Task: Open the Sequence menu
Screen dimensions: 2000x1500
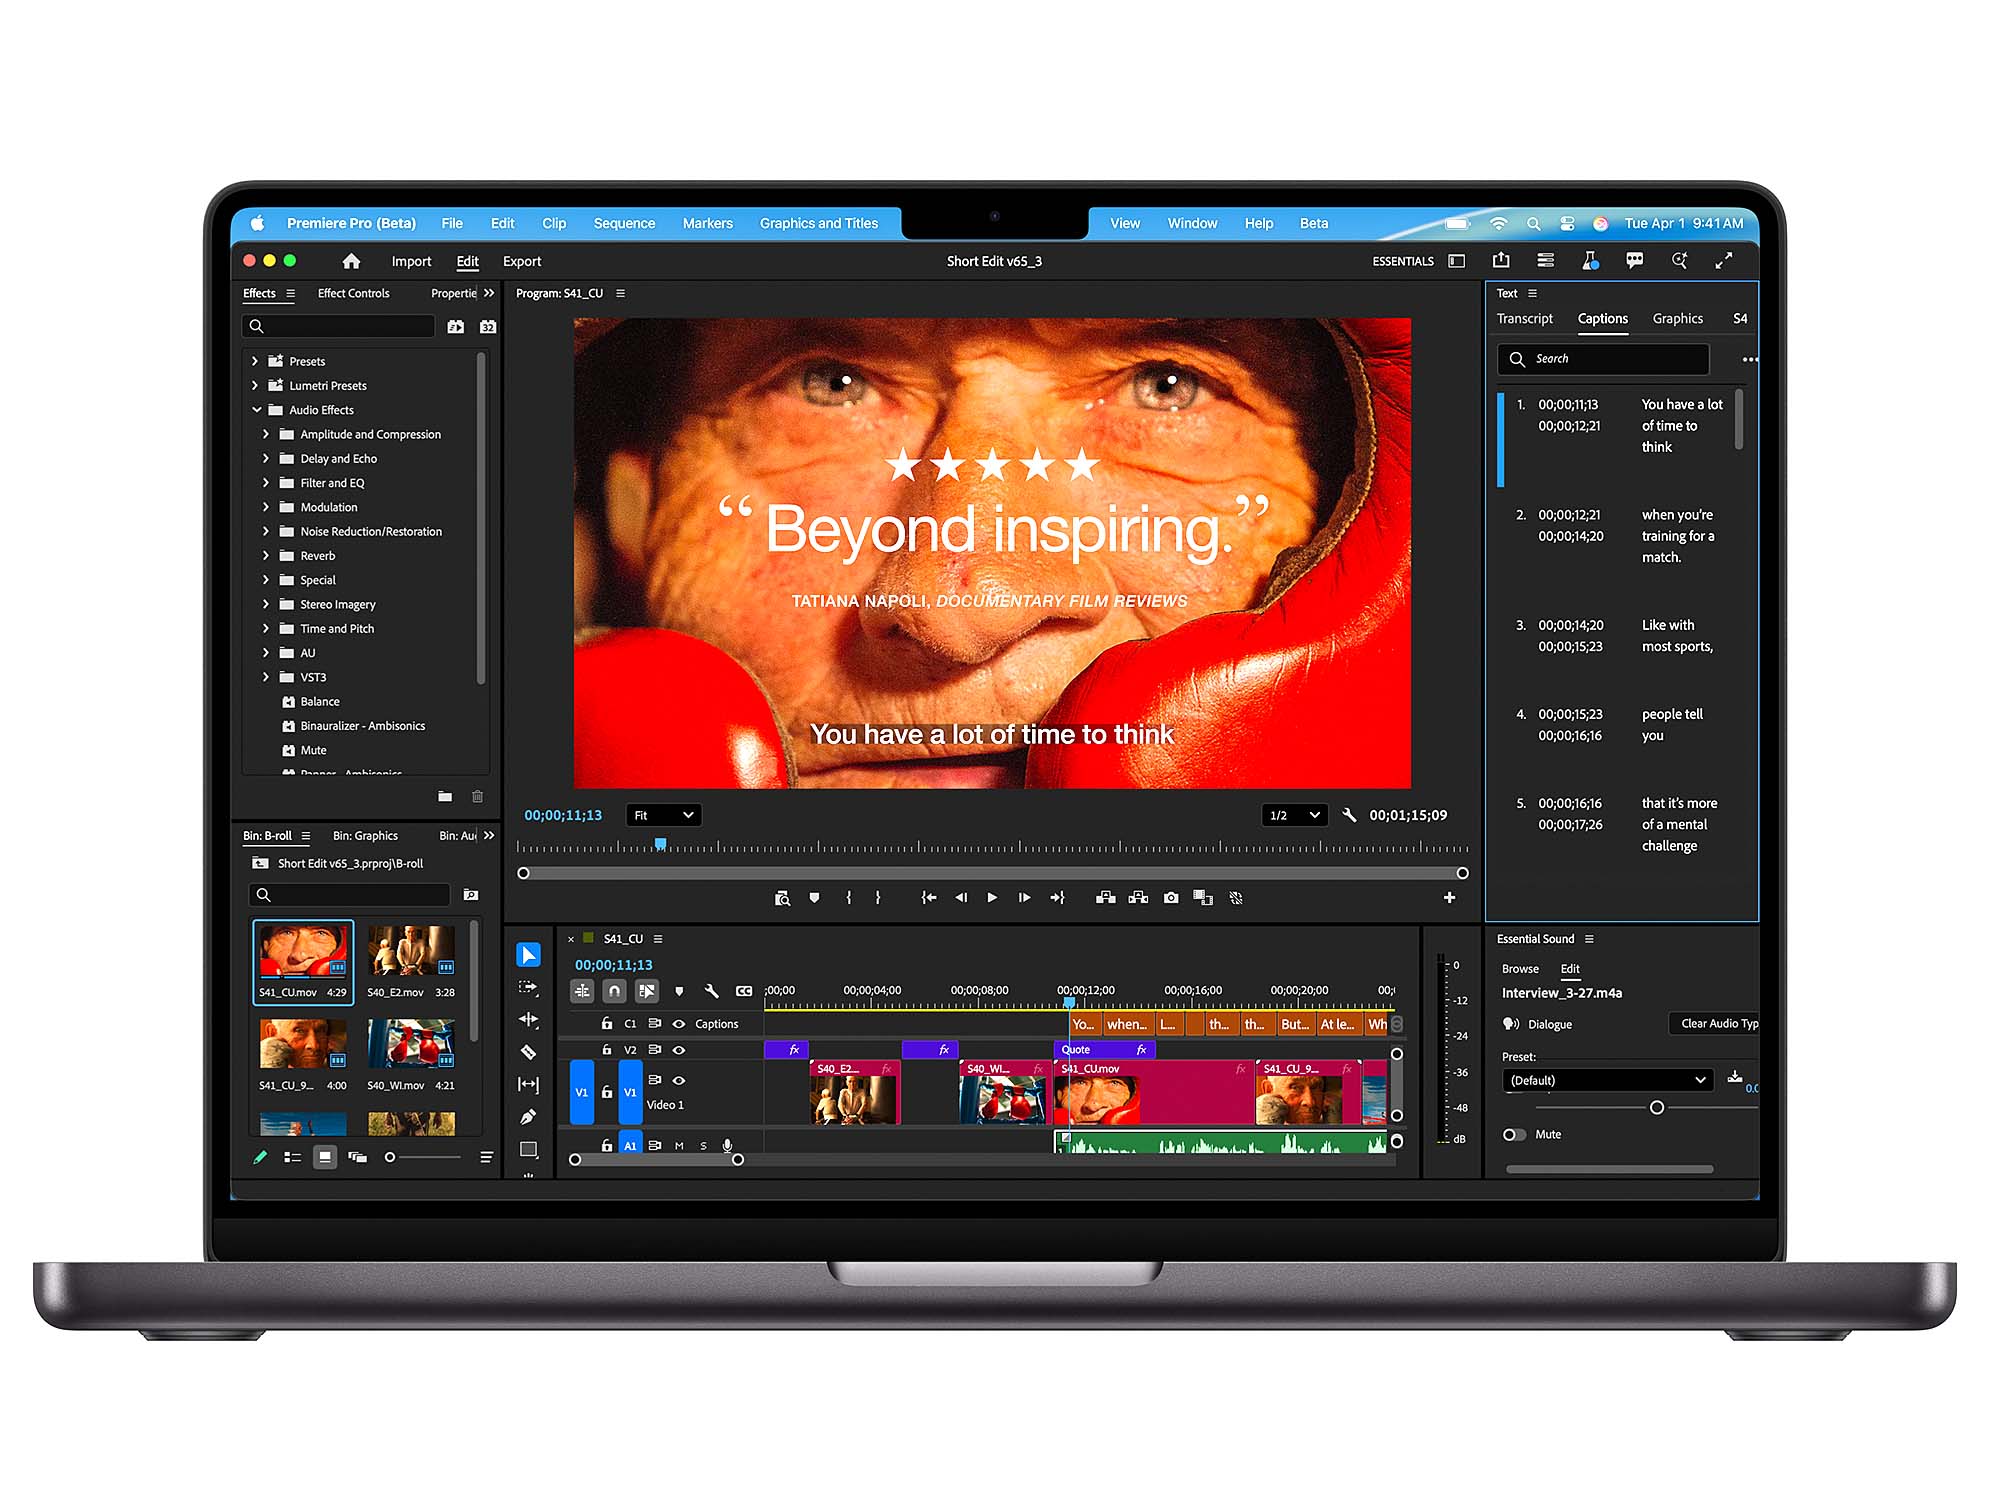Action: pyautogui.click(x=624, y=223)
